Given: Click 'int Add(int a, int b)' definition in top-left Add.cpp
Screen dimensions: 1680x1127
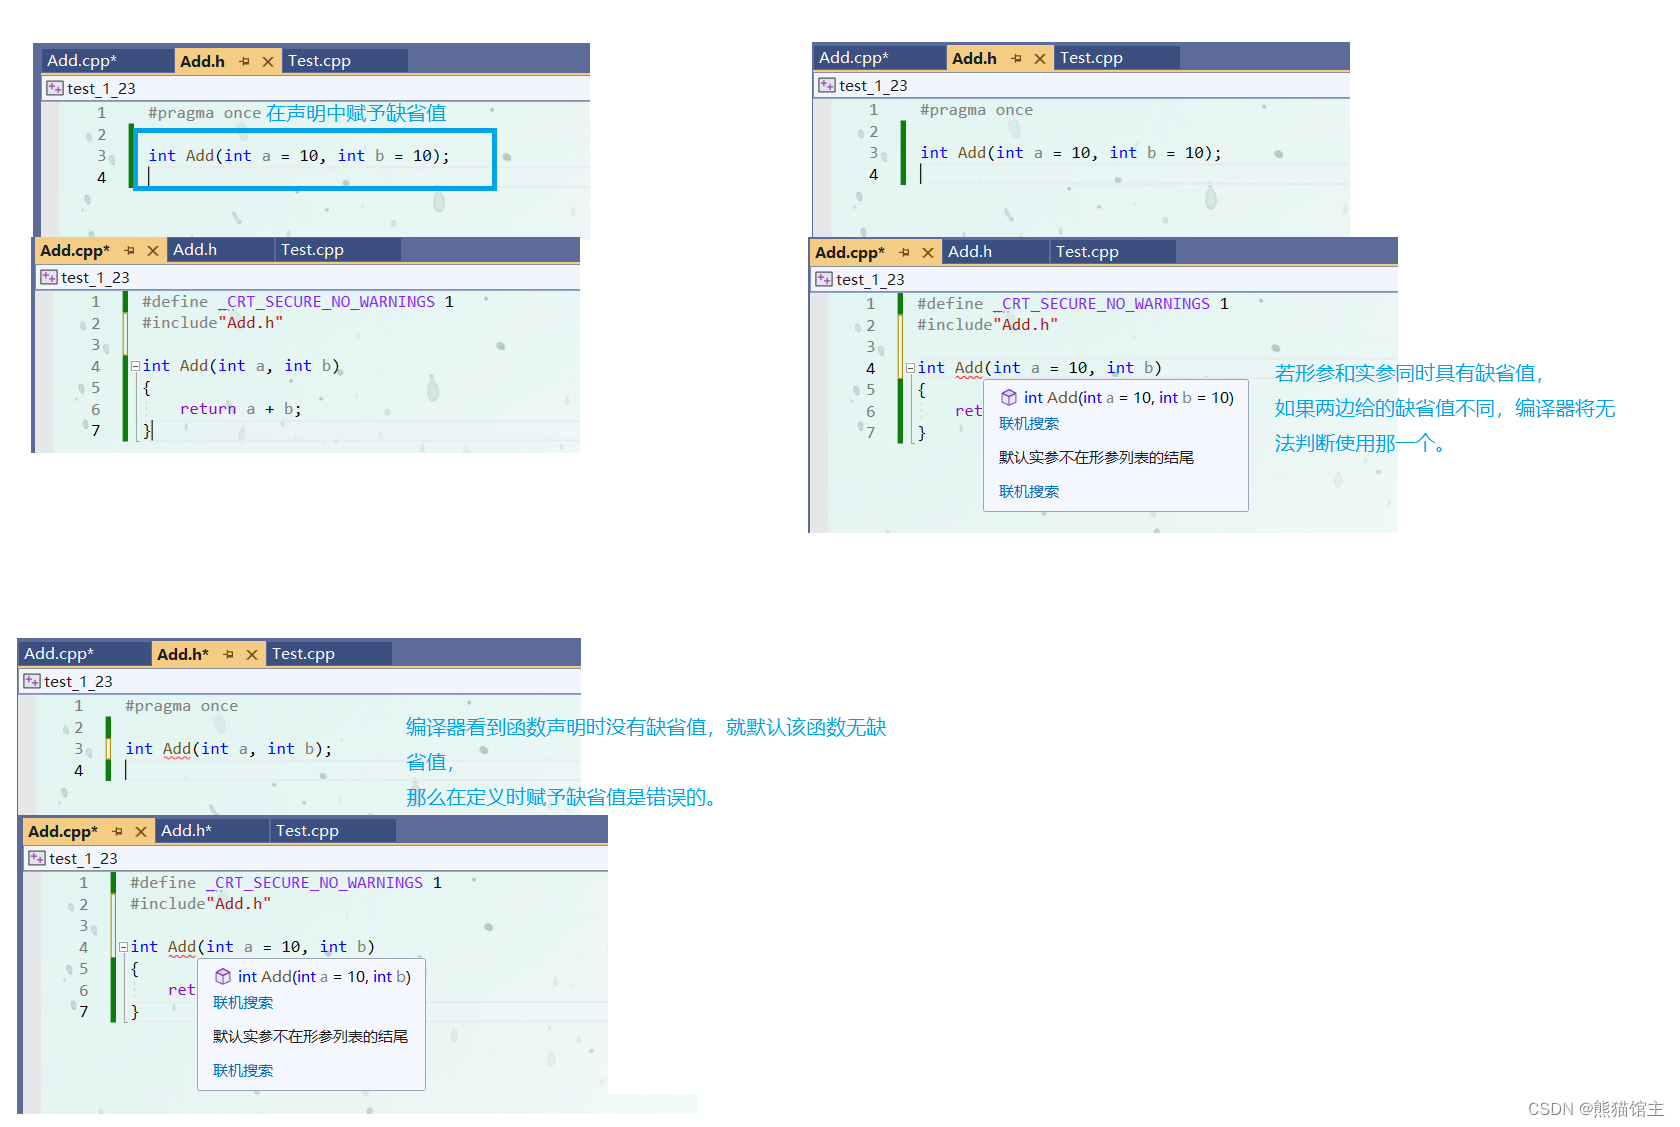Looking at the screenshot, I should 241,366.
